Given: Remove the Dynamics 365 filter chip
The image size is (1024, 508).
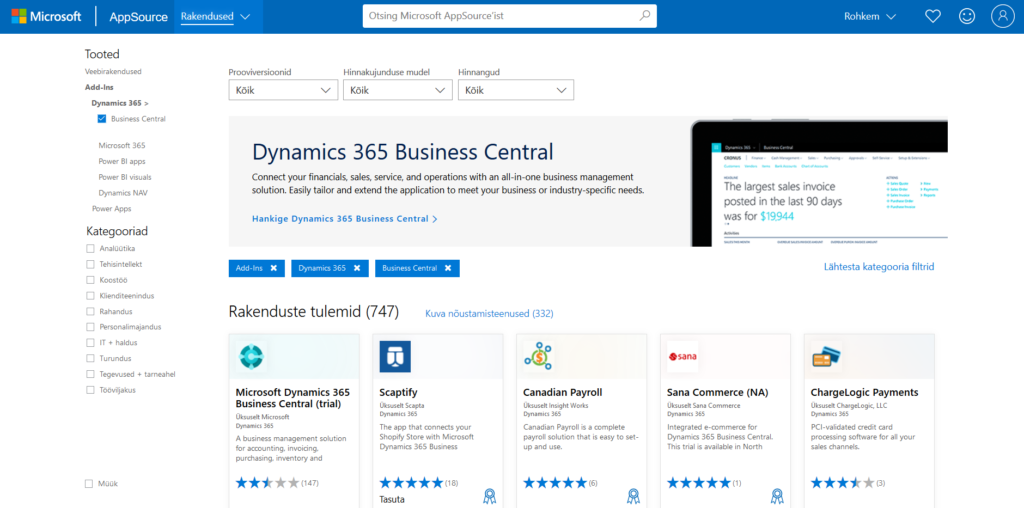Looking at the screenshot, I should (x=357, y=268).
